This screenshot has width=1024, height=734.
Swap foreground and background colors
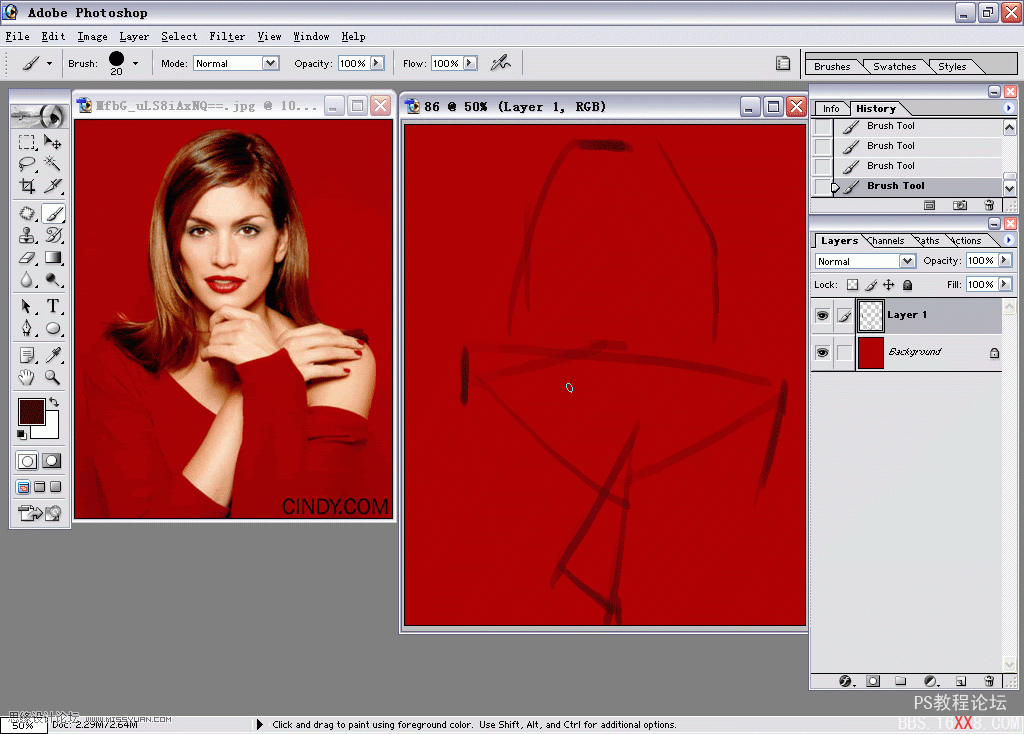point(54,402)
